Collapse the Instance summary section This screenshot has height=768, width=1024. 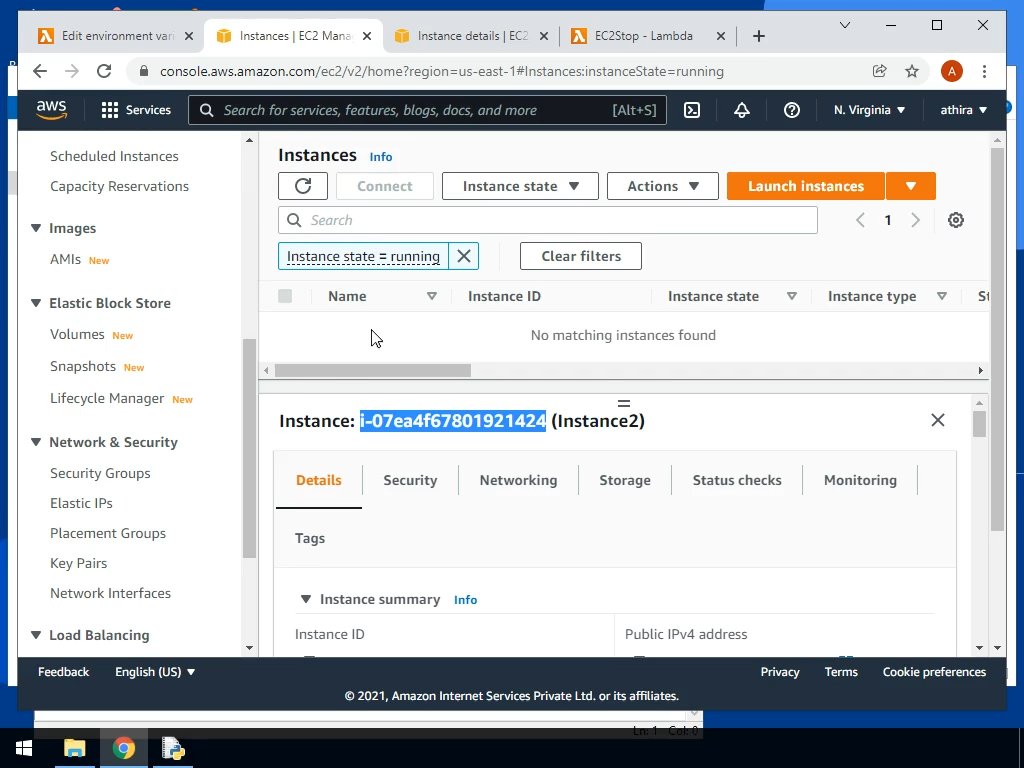pyautogui.click(x=305, y=599)
